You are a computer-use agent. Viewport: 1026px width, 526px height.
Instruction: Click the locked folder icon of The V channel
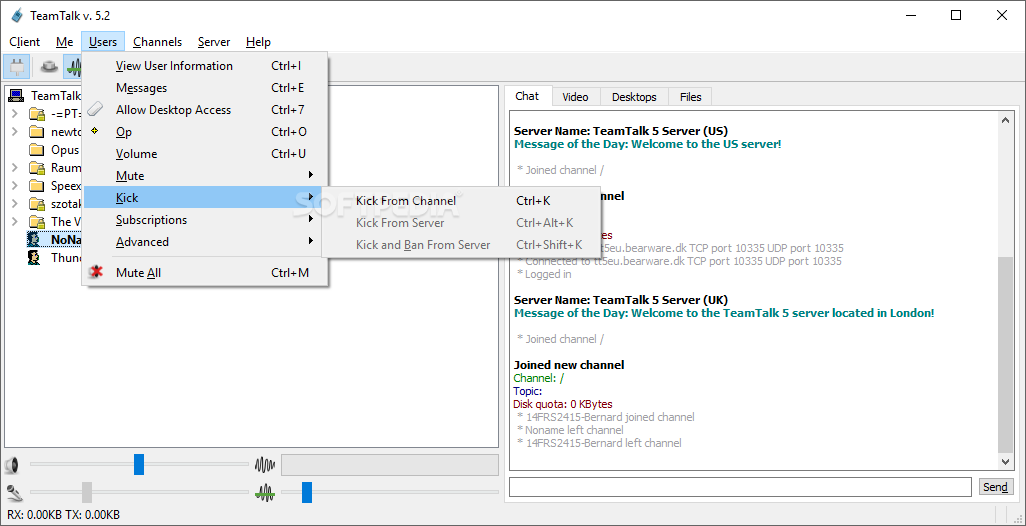[x=37, y=222]
